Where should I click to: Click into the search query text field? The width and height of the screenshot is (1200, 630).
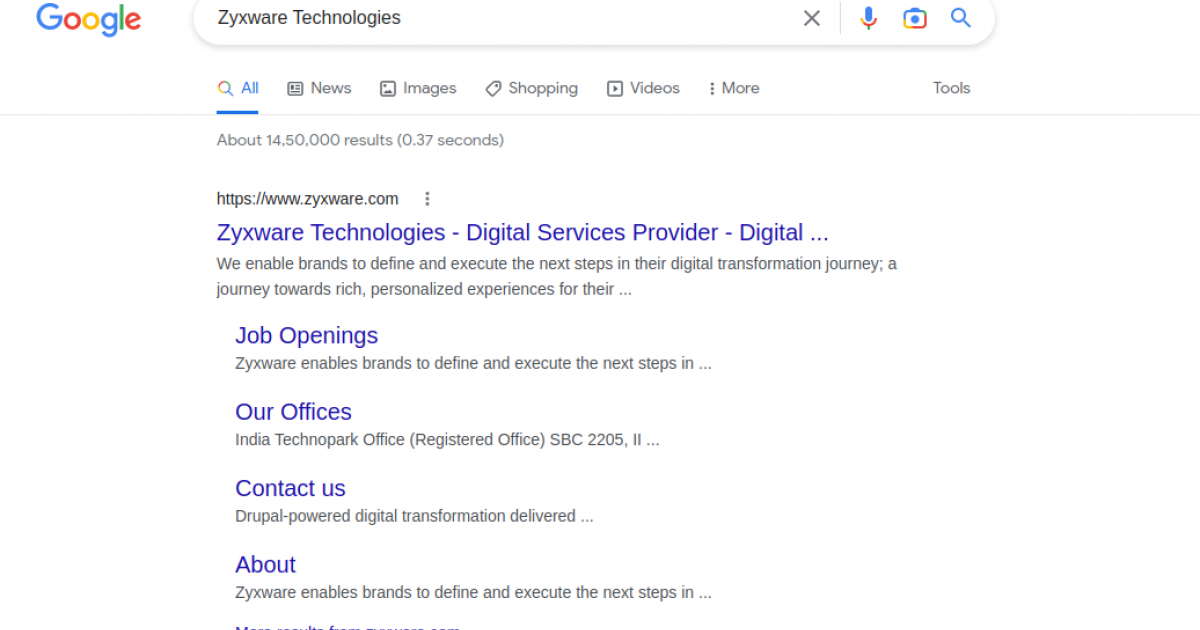pos(500,18)
